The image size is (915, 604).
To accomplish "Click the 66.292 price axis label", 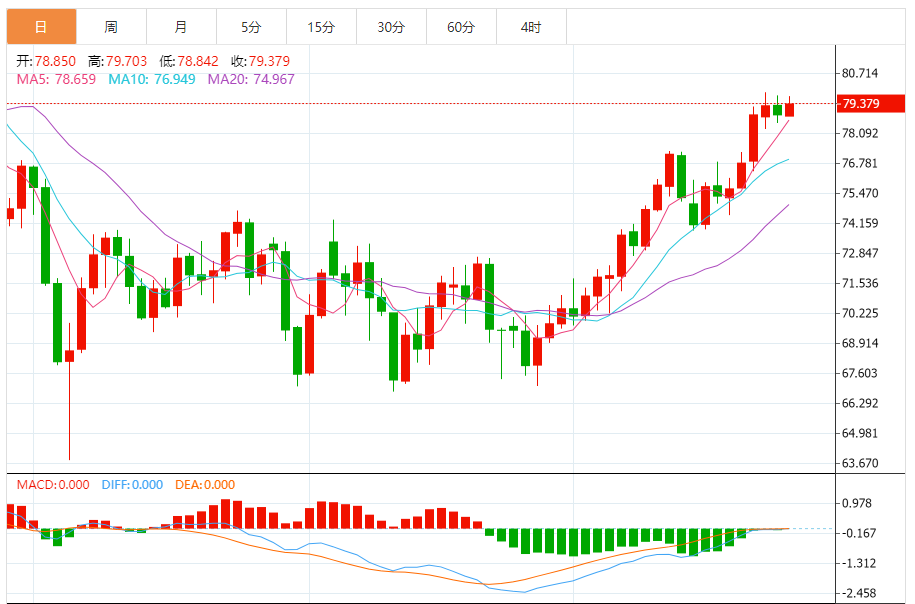I will coord(860,403).
